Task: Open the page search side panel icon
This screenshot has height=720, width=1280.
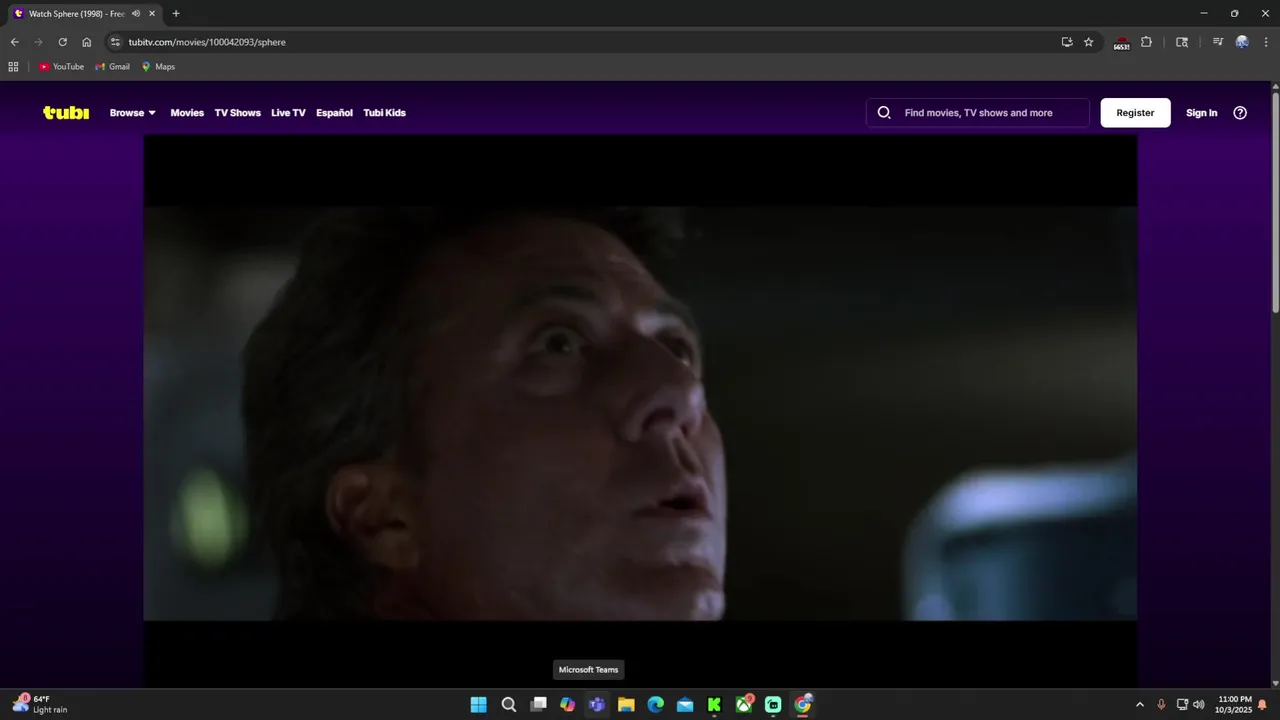Action: (1182, 42)
